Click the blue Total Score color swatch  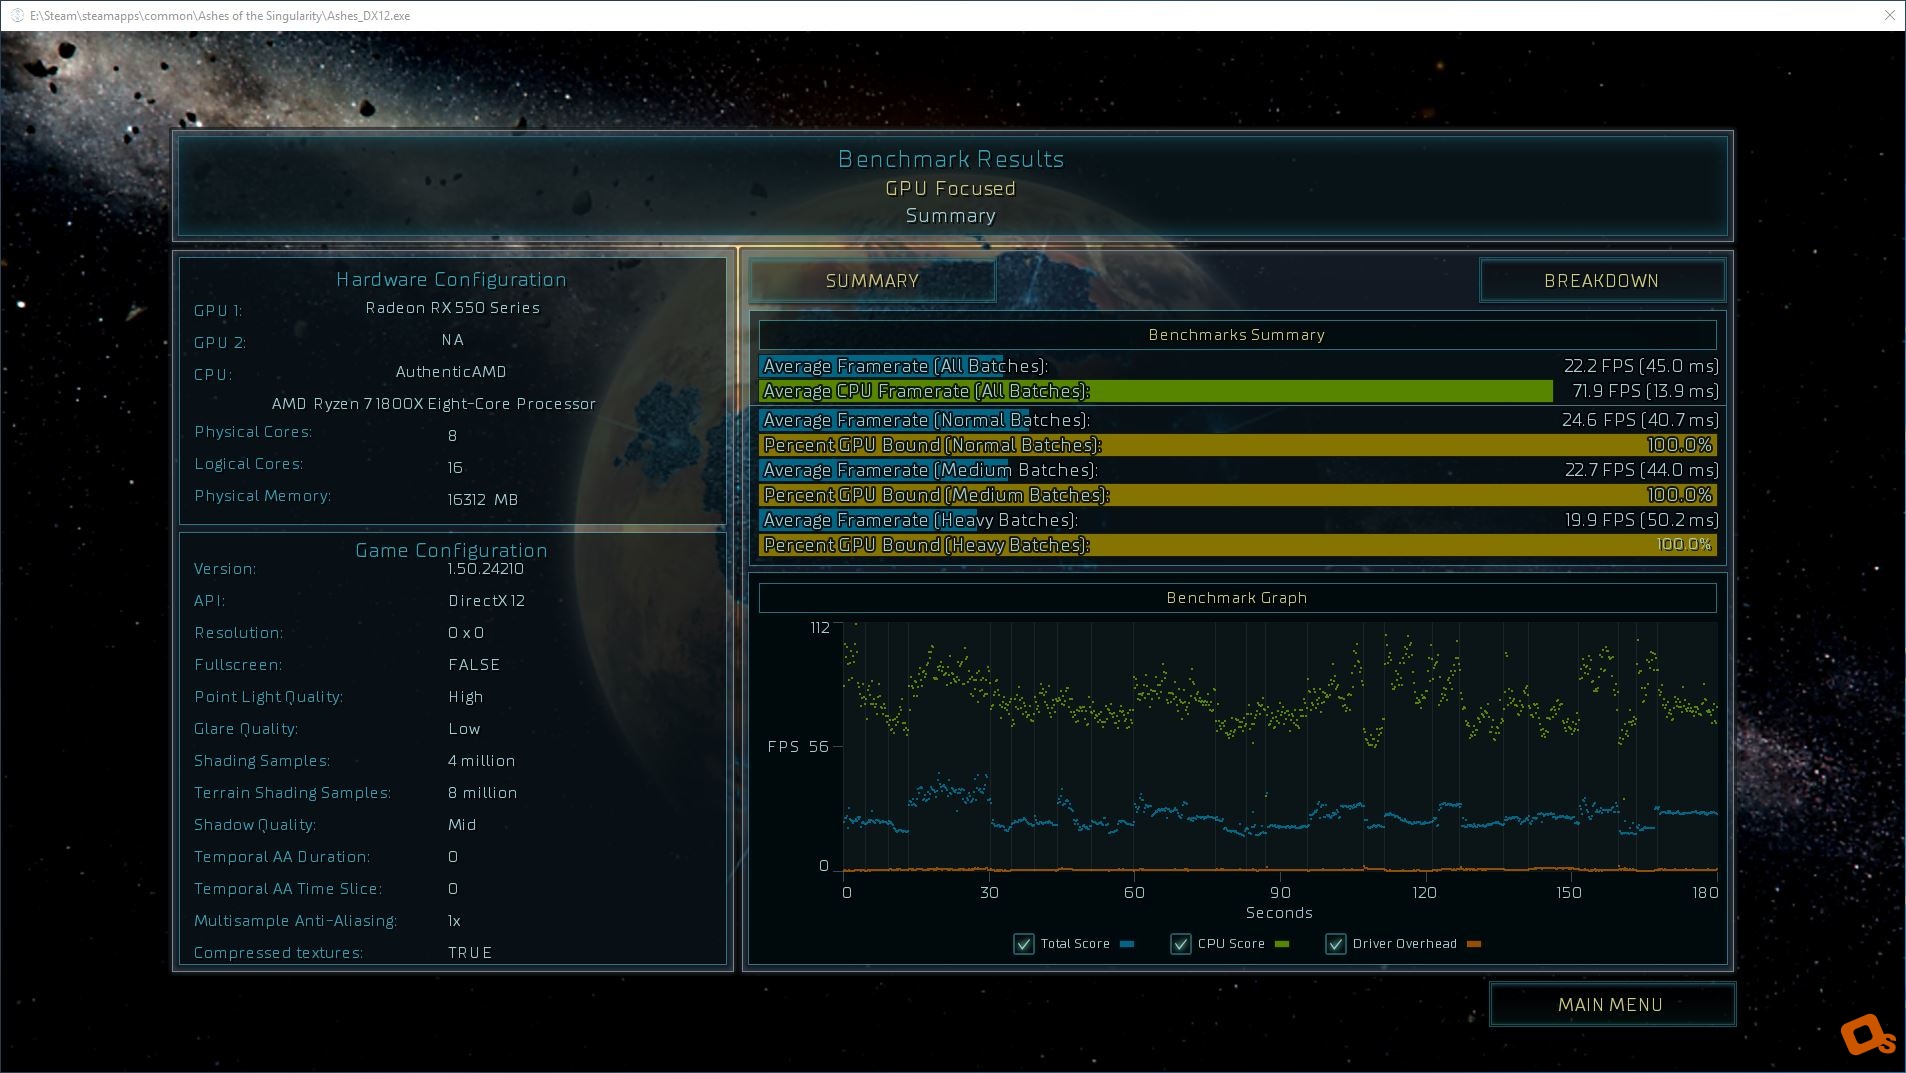[x=1127, y=944]
